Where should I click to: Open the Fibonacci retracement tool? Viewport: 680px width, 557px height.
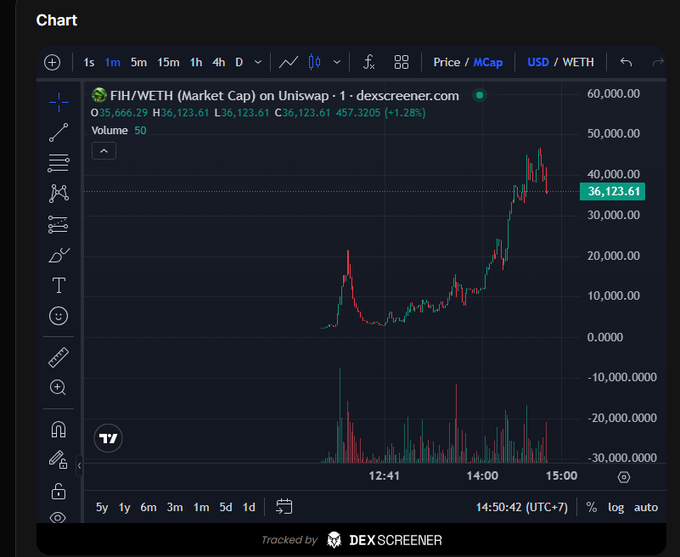tap(59, 163)
